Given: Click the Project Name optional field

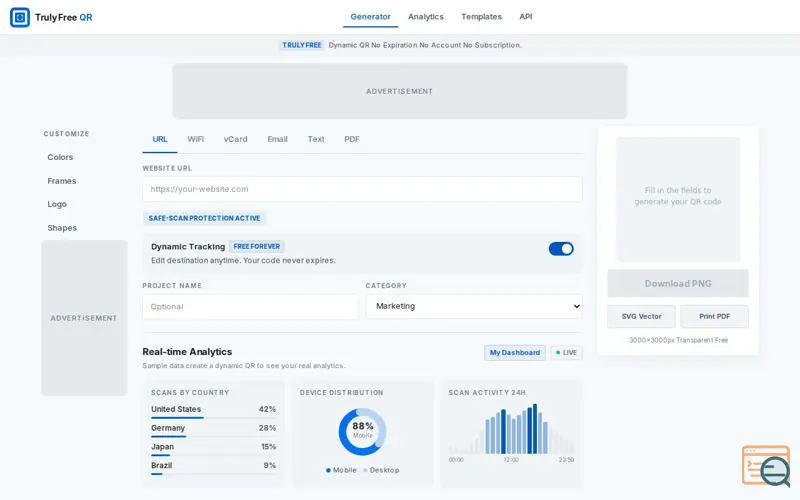Looking at the screenshot, I should [251, 307].
